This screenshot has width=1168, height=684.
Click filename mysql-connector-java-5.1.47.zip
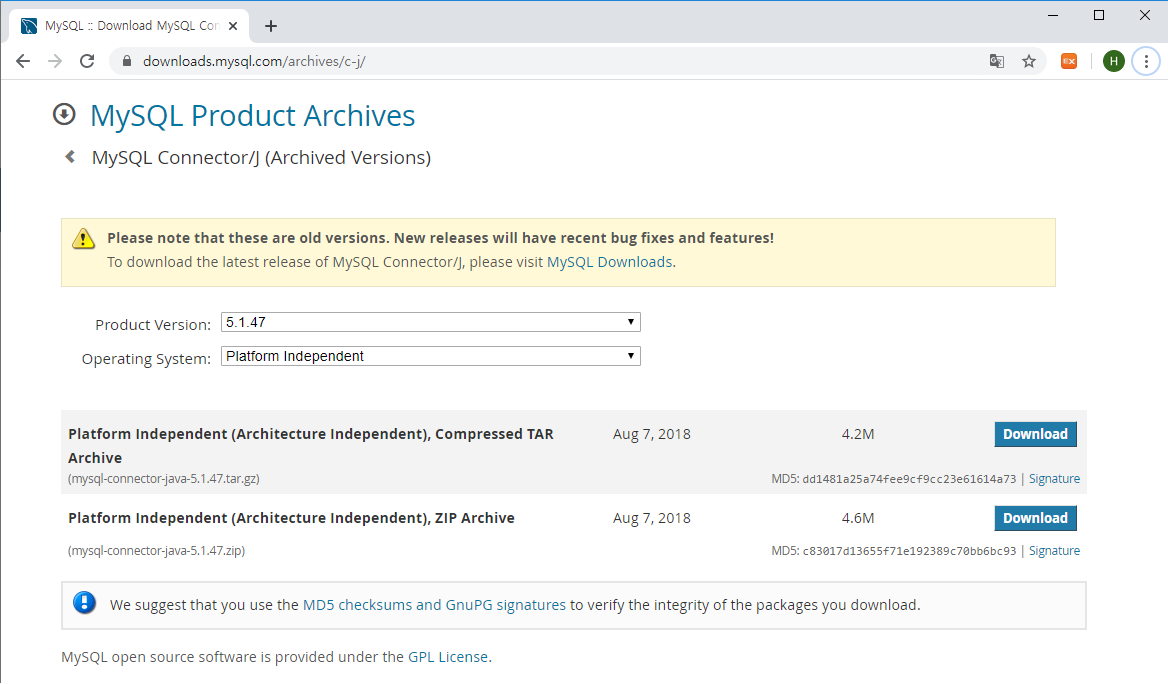coord(156,551)
